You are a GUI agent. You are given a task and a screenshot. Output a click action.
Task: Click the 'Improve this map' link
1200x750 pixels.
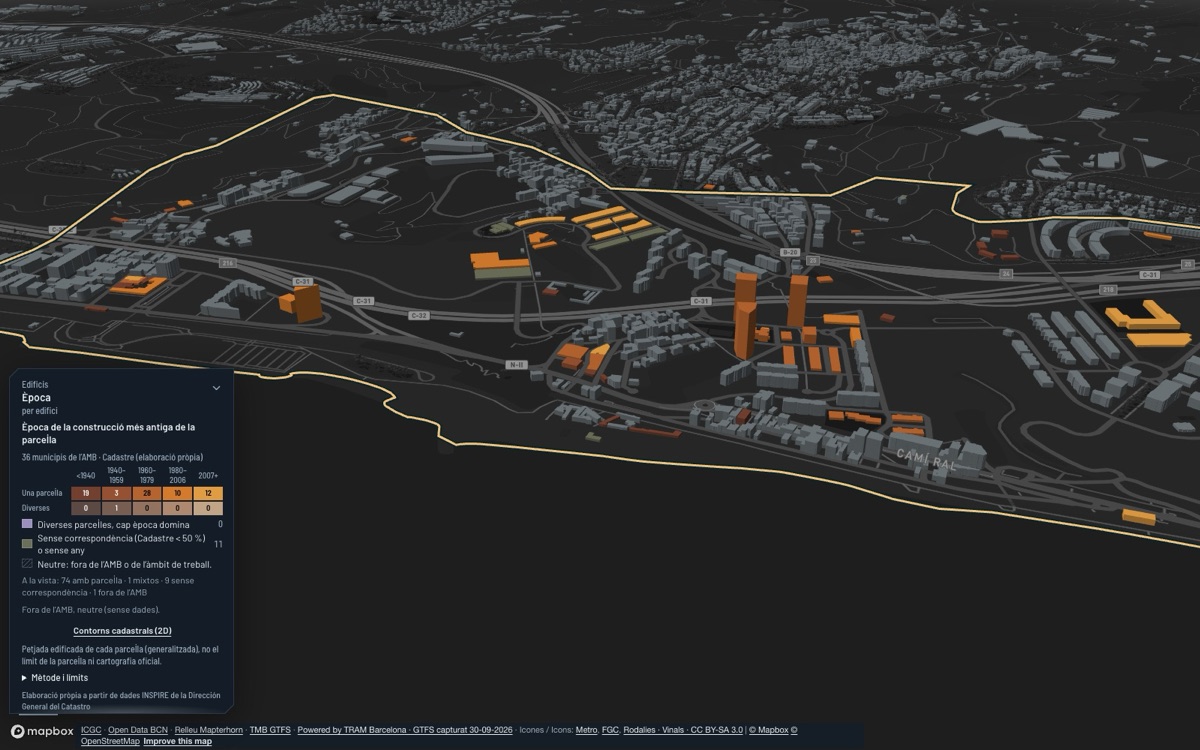coord(177,741)
